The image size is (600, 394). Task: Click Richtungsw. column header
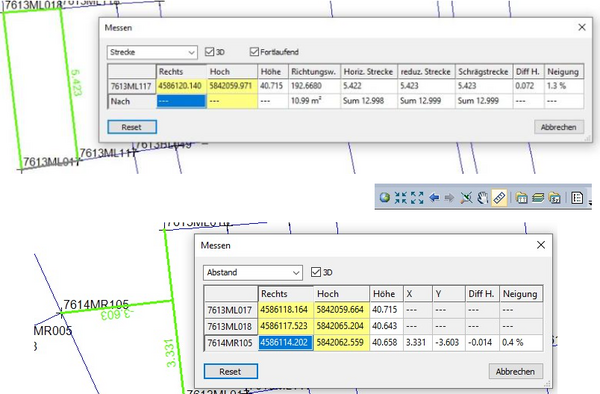pos(314,72)
